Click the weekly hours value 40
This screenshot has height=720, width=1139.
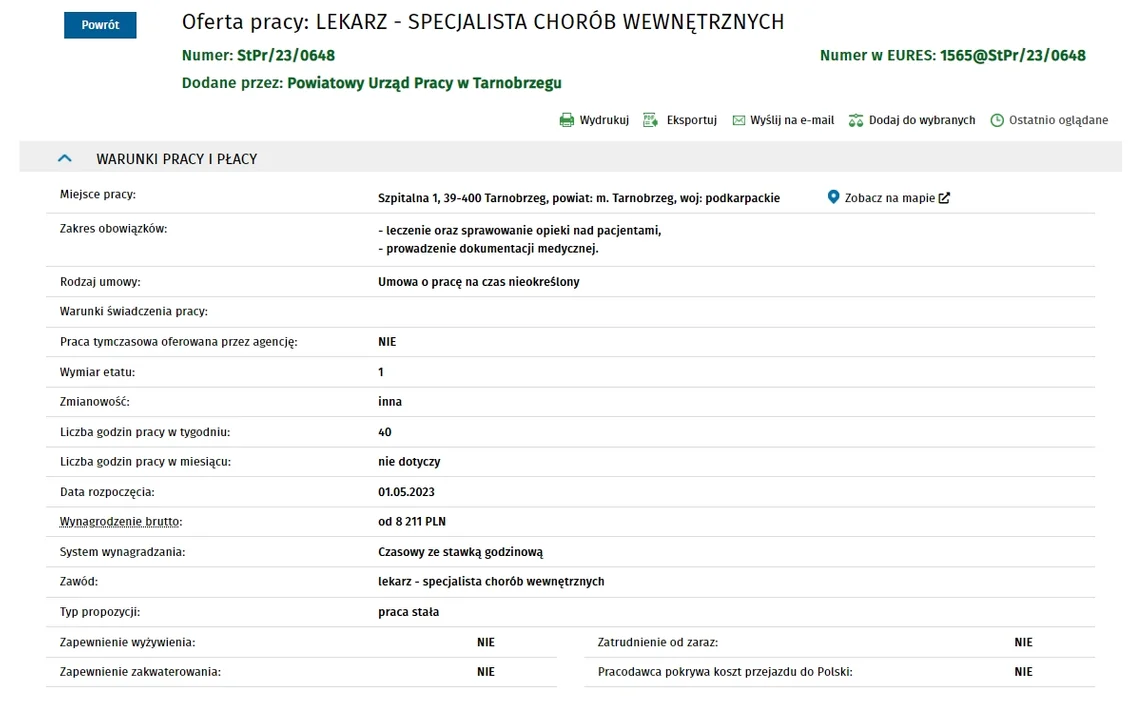pyautogui.click(x=385, y=432)
